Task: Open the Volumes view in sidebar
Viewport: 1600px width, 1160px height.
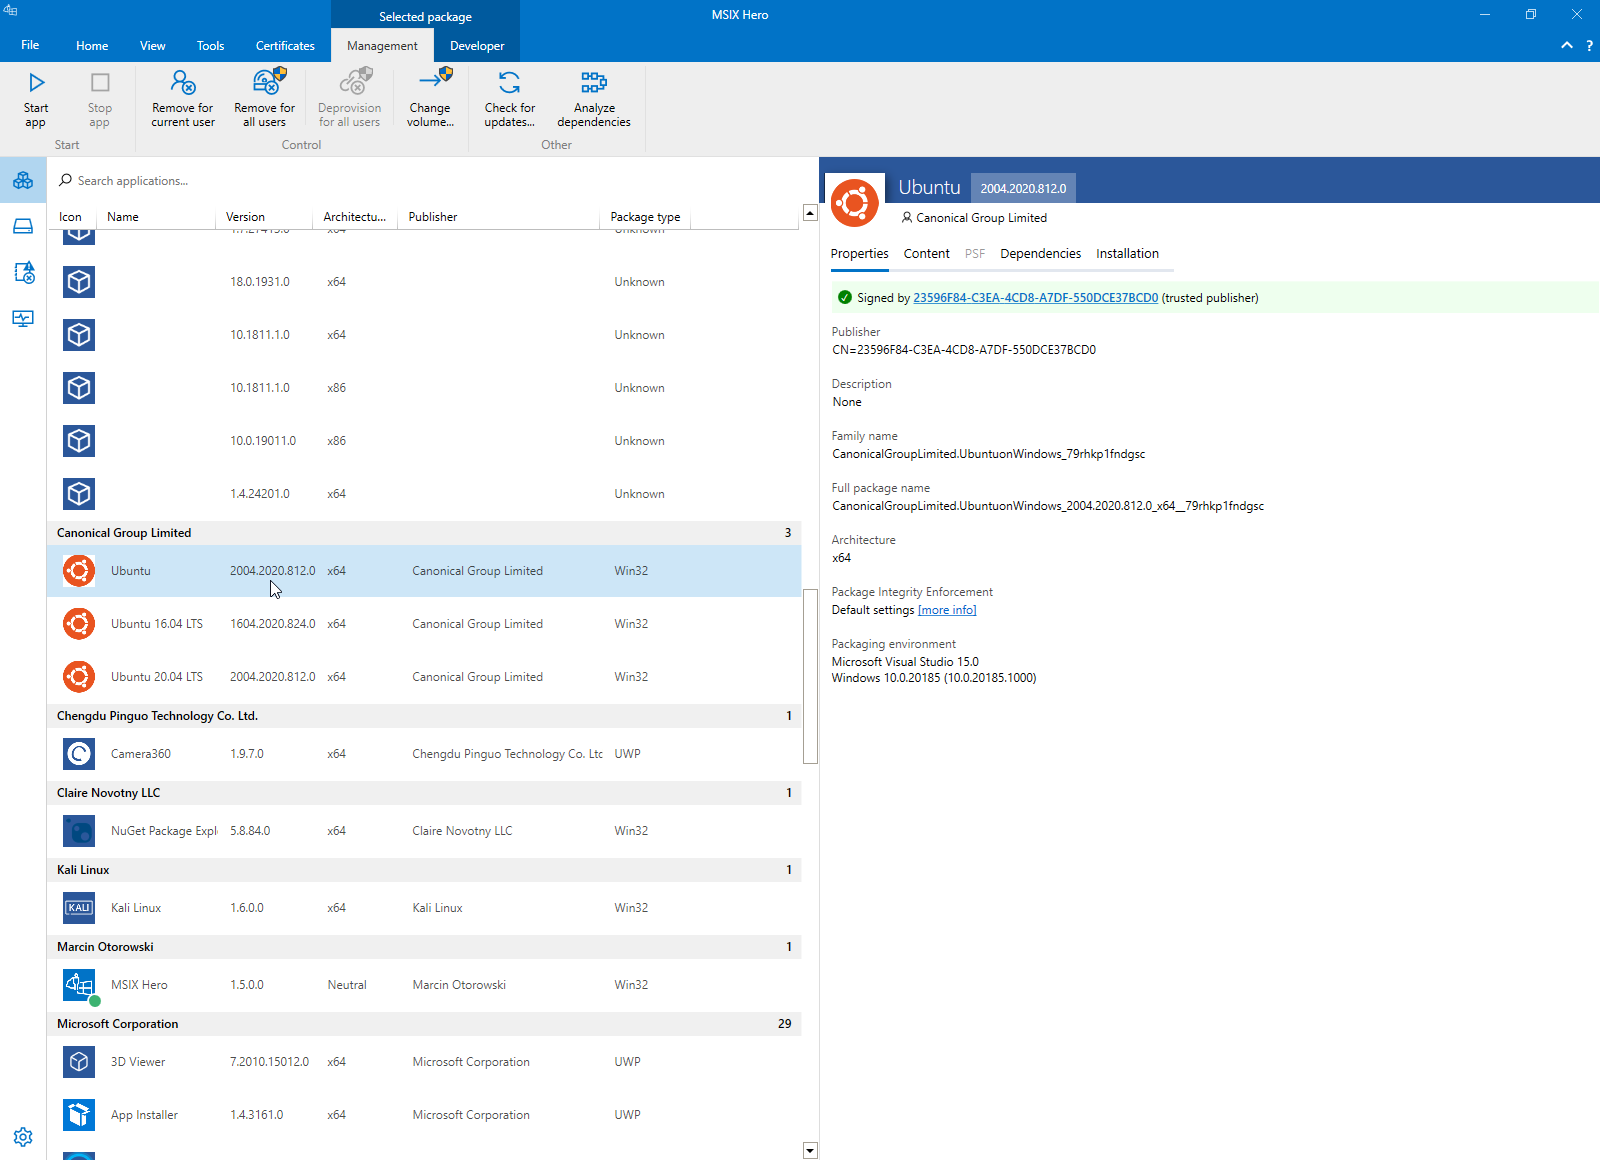Action: 23,227
